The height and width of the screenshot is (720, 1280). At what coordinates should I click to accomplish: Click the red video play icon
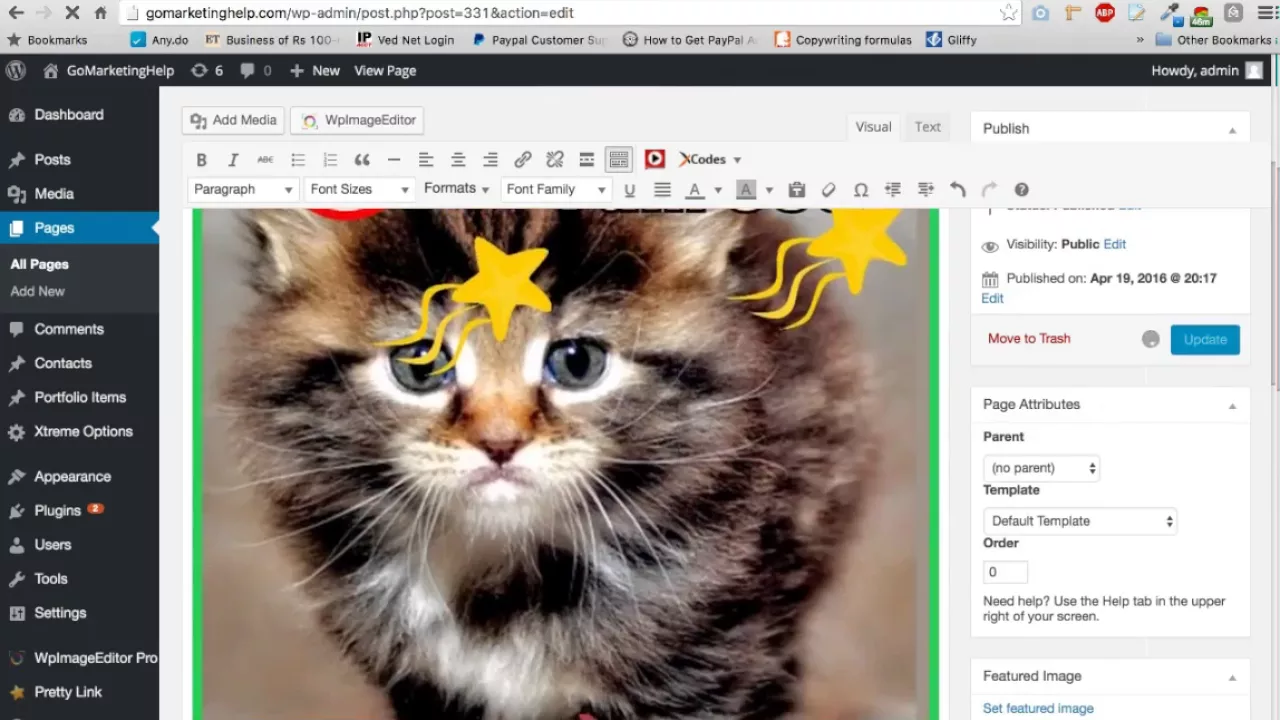pyautogui.click(x=655, y=159)
